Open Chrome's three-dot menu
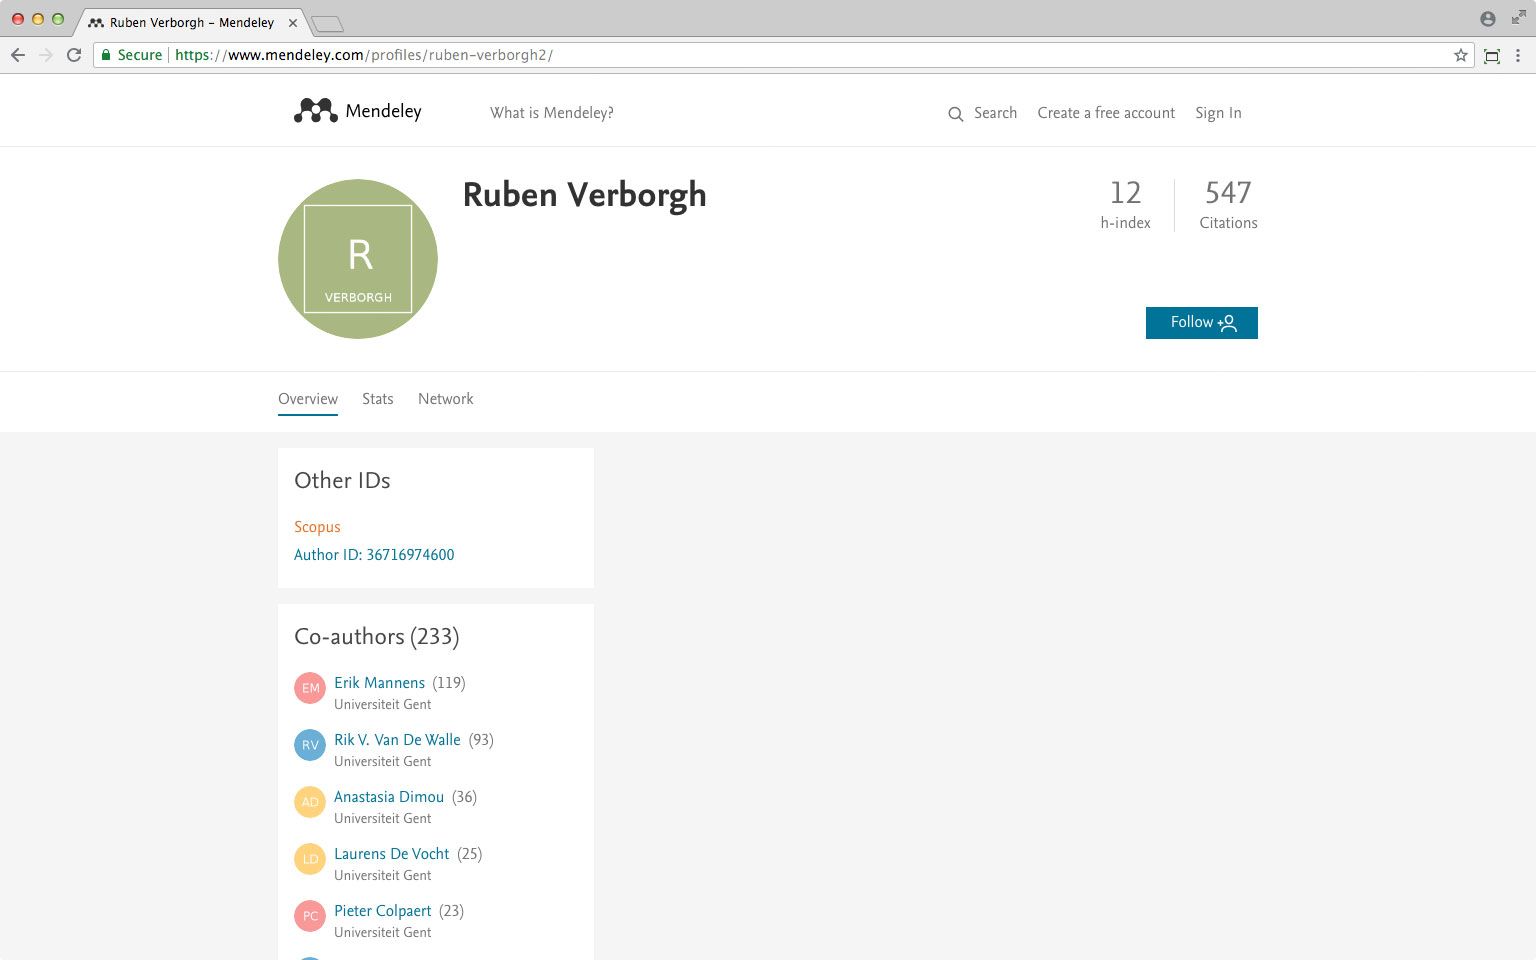This screenshot has width=1536, height=960. [1518, 55]
